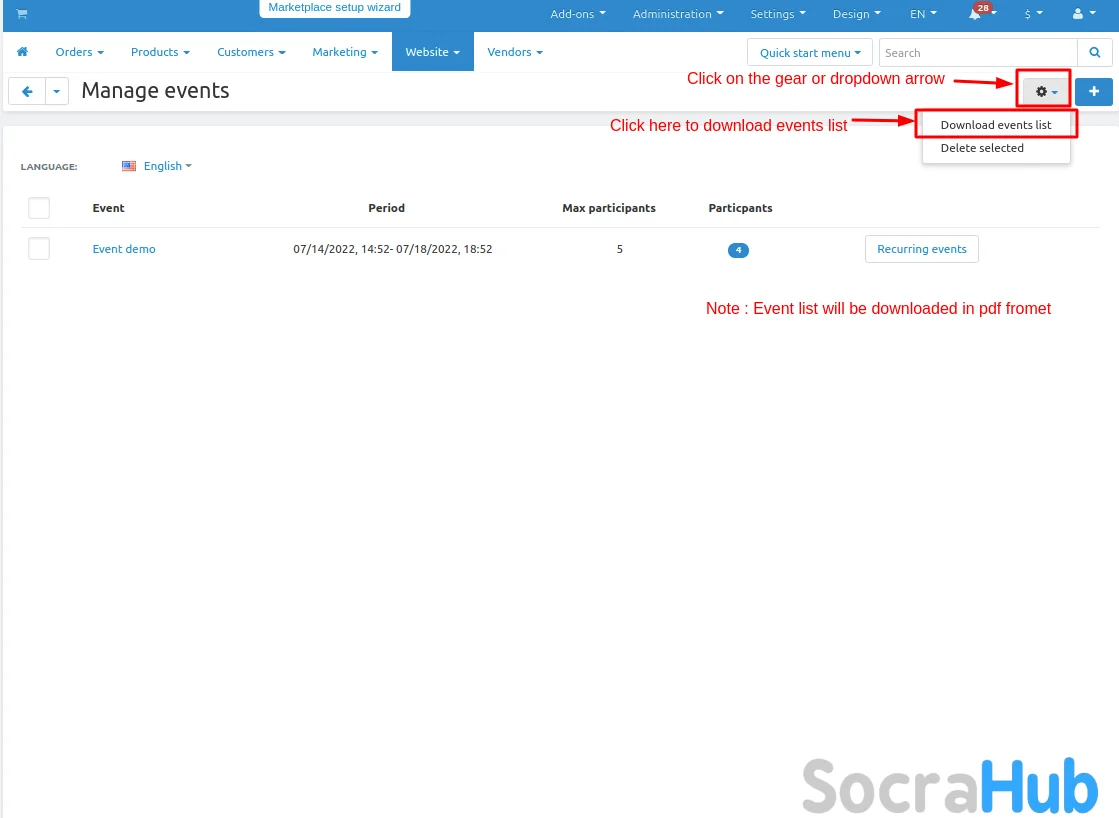Expand the Administration dropdown
The height and width of the screenshot is (818, 1119).
pos(678,14)
